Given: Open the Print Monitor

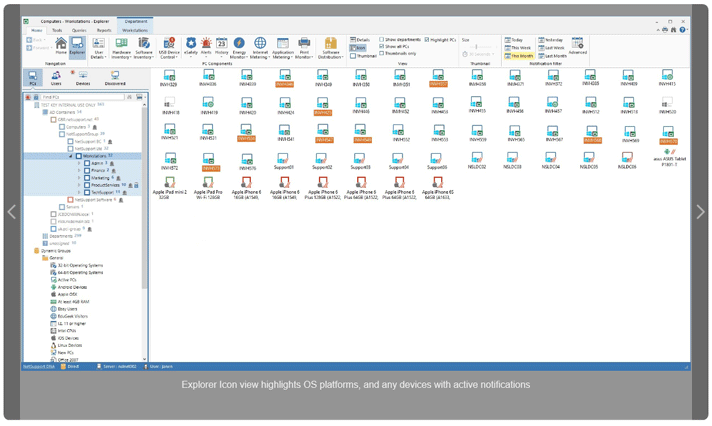Looking at the screenshot, I should point(304,48).
